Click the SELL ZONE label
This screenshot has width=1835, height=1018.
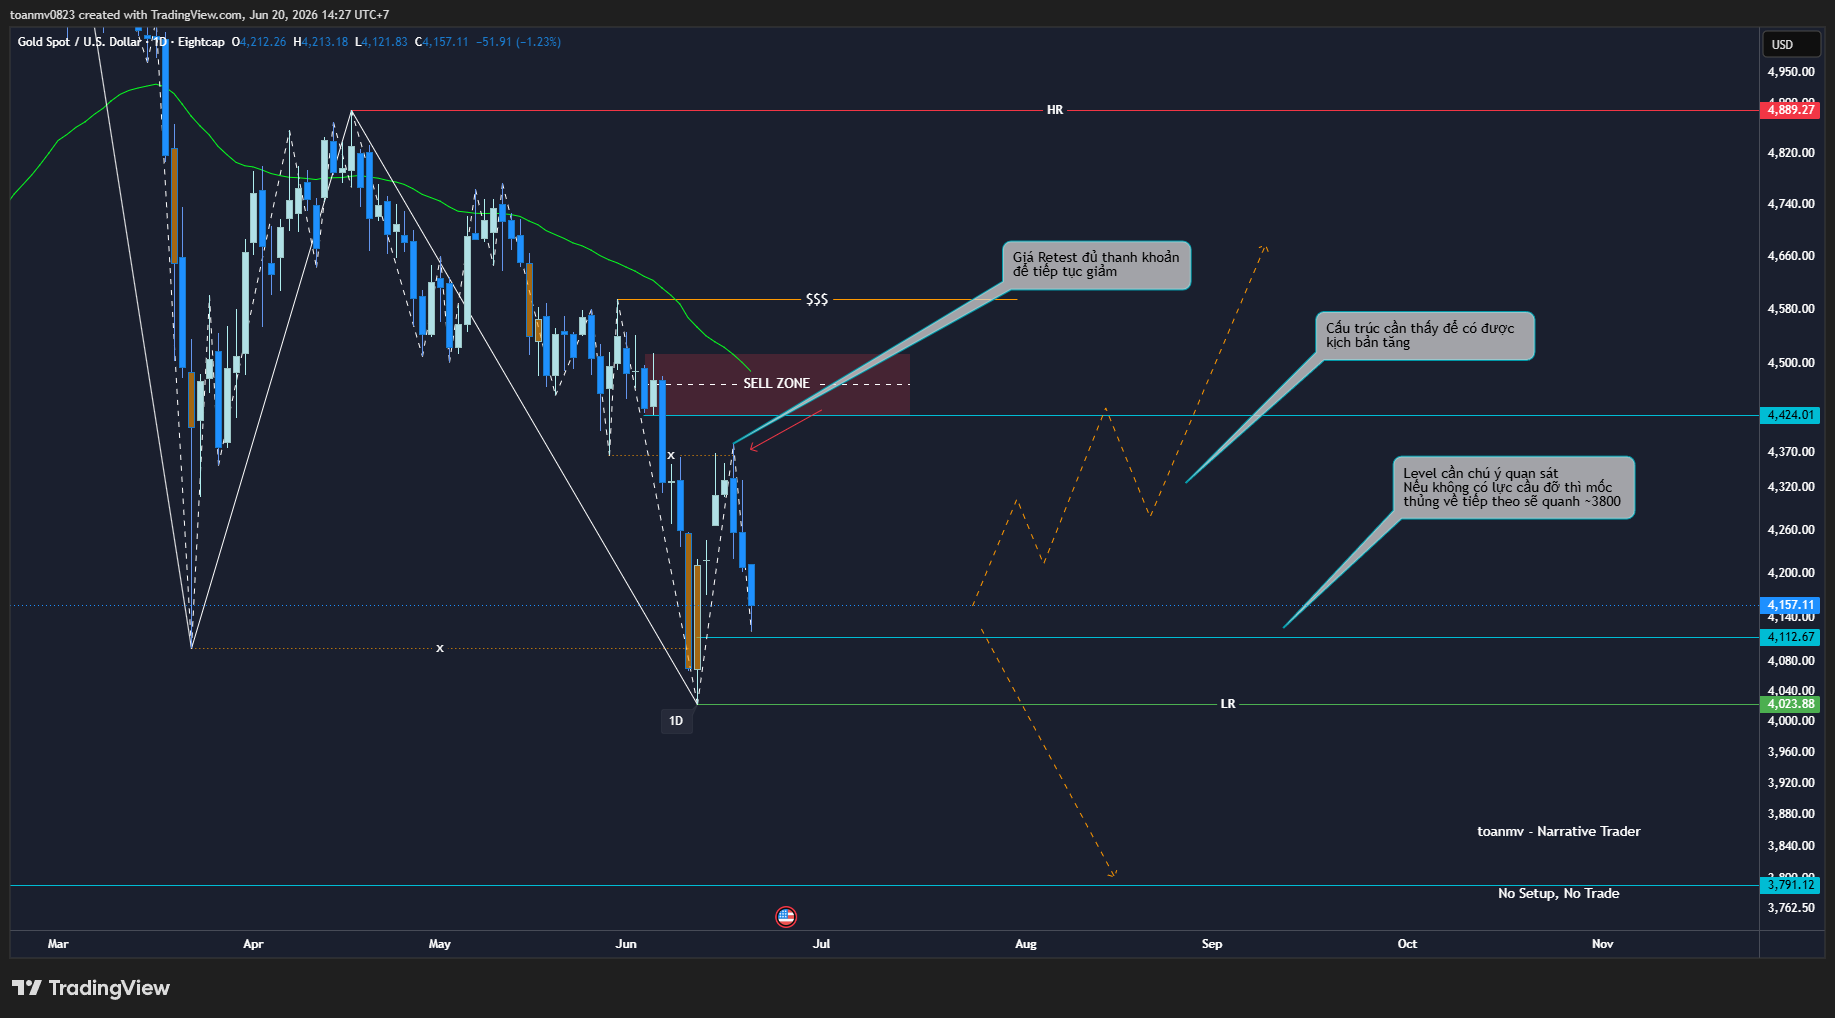click(777, 384)
